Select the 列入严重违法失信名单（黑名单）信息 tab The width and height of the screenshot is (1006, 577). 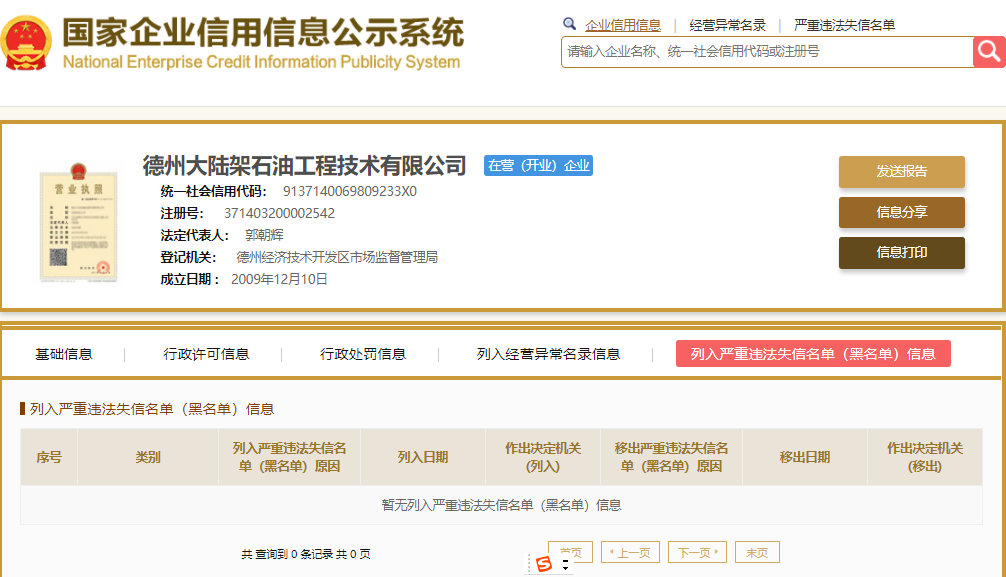[813, 354]
